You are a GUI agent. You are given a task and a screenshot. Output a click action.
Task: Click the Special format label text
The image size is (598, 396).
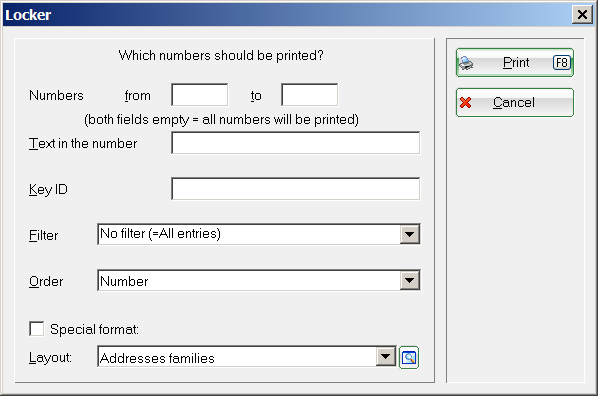tap(94, 329)
